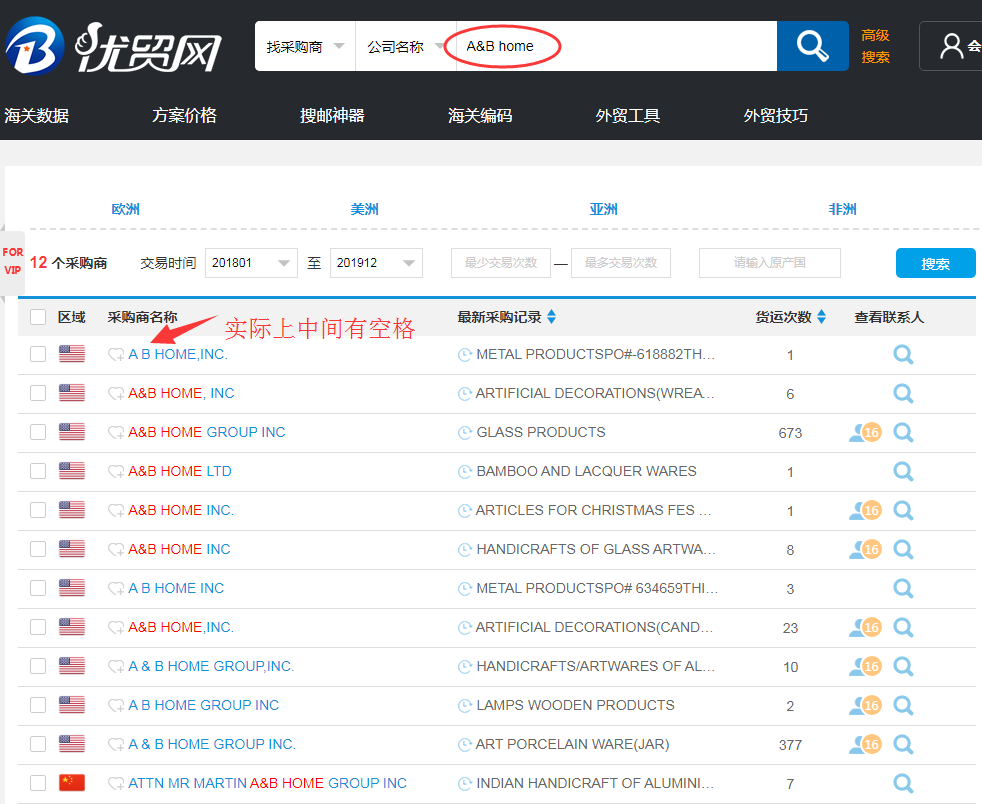Check the box for A&B HOME LTD row
Image resolution: width=982 pixels, height=804 pixels.
[x=38, y=471]
